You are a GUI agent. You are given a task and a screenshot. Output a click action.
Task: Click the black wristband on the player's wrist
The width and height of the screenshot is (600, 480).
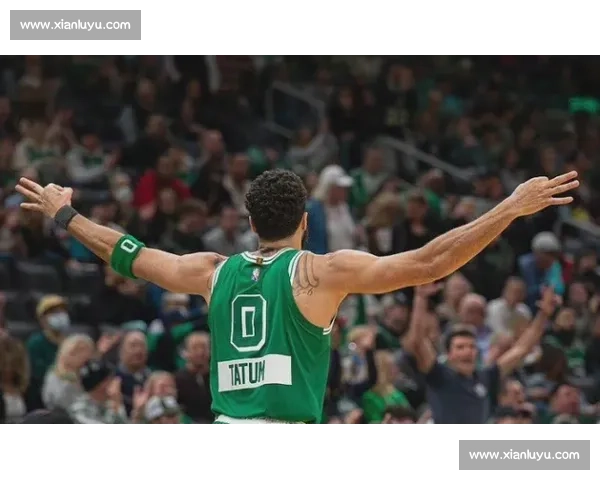65,216
